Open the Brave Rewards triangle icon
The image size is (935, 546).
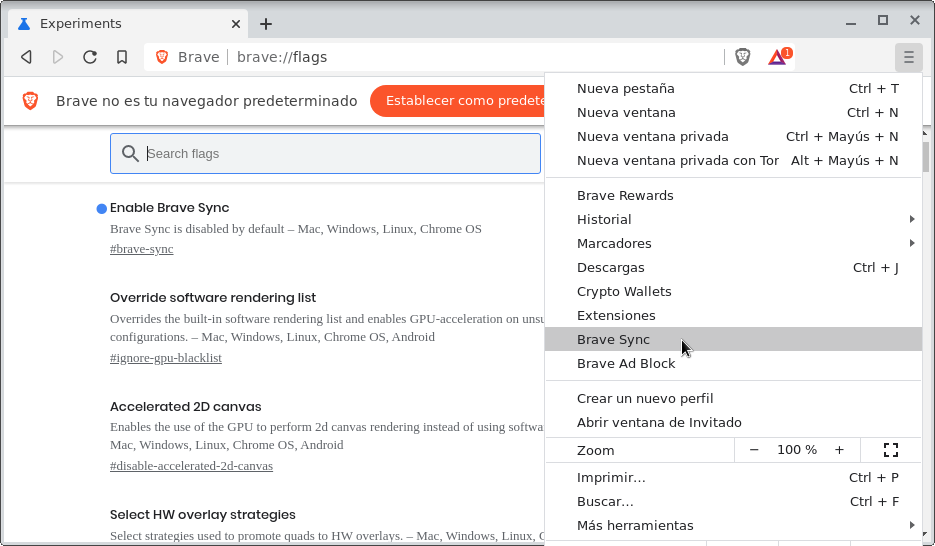(778, 57)
